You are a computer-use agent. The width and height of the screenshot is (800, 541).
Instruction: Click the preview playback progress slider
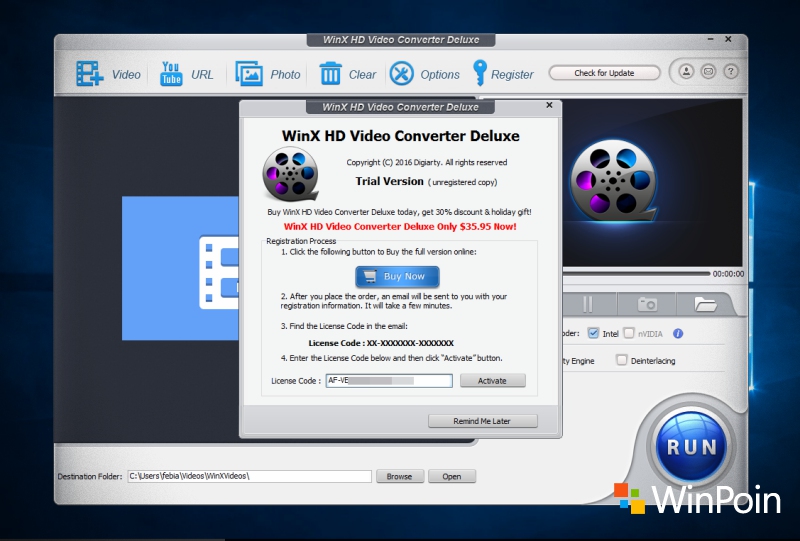636,274
